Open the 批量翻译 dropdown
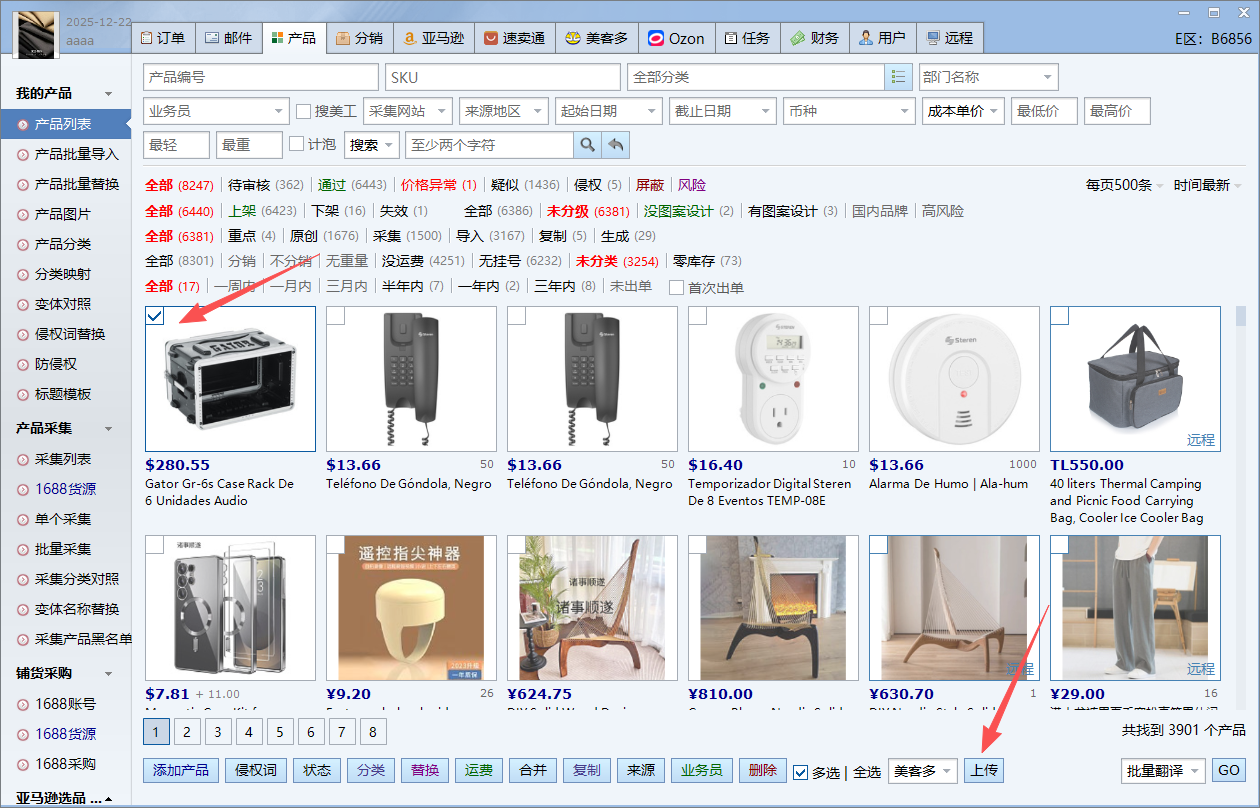1260x808 pixels. coord(1162,771)
